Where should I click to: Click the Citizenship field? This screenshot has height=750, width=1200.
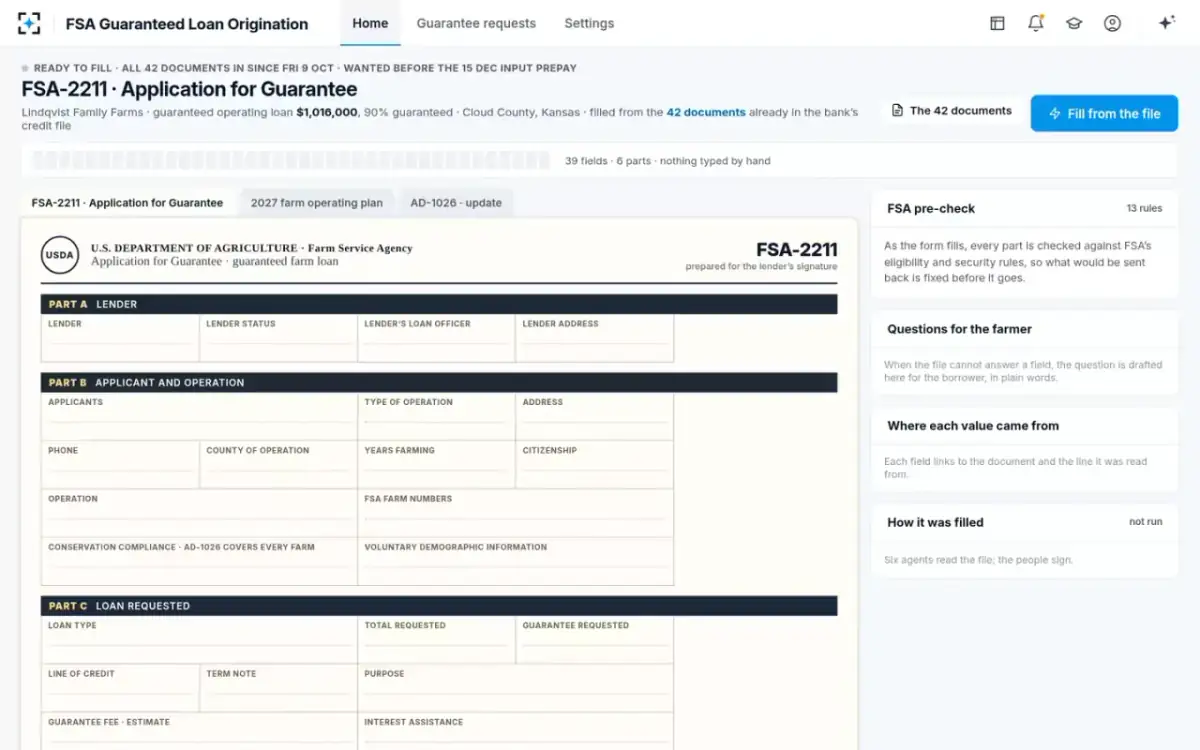coord(594,465)
